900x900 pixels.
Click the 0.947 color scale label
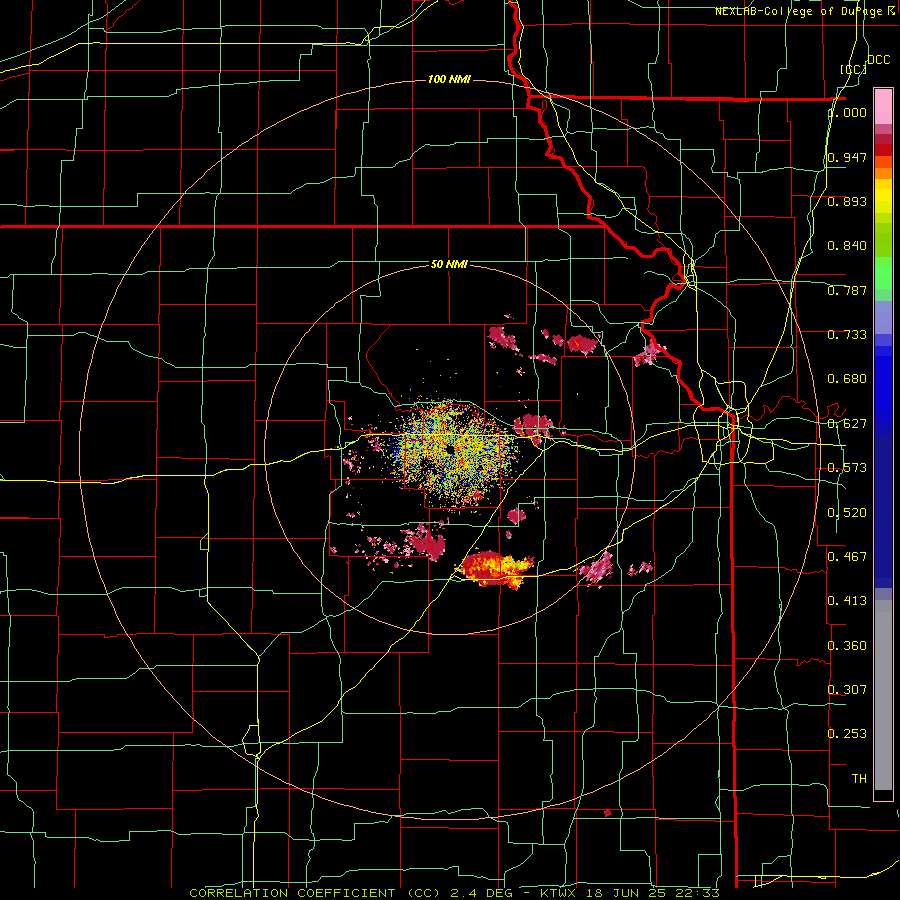click(847, 157)
